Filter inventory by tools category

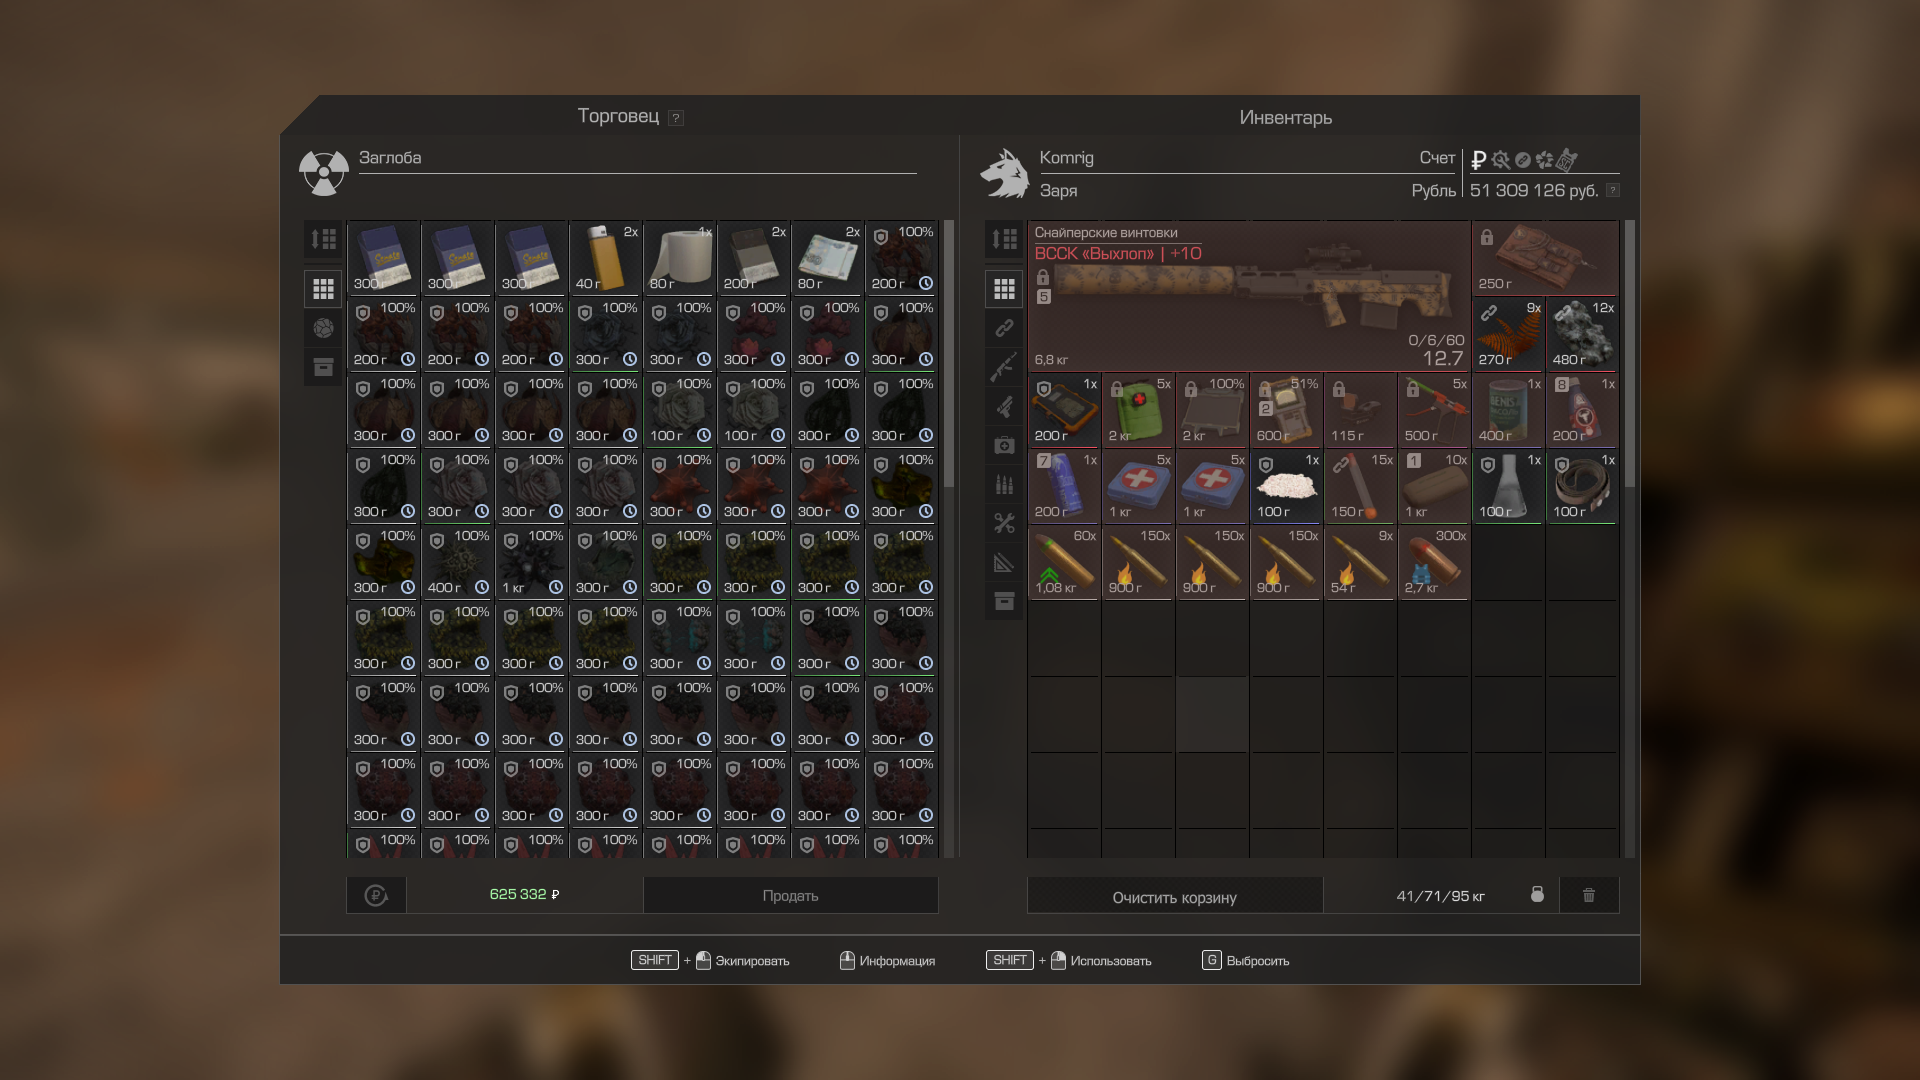tap(1004, 523)
